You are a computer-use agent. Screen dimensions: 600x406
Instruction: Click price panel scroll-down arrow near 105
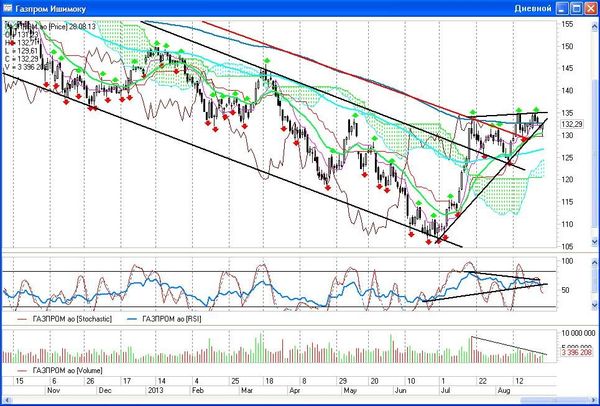[x=594, y=242]
